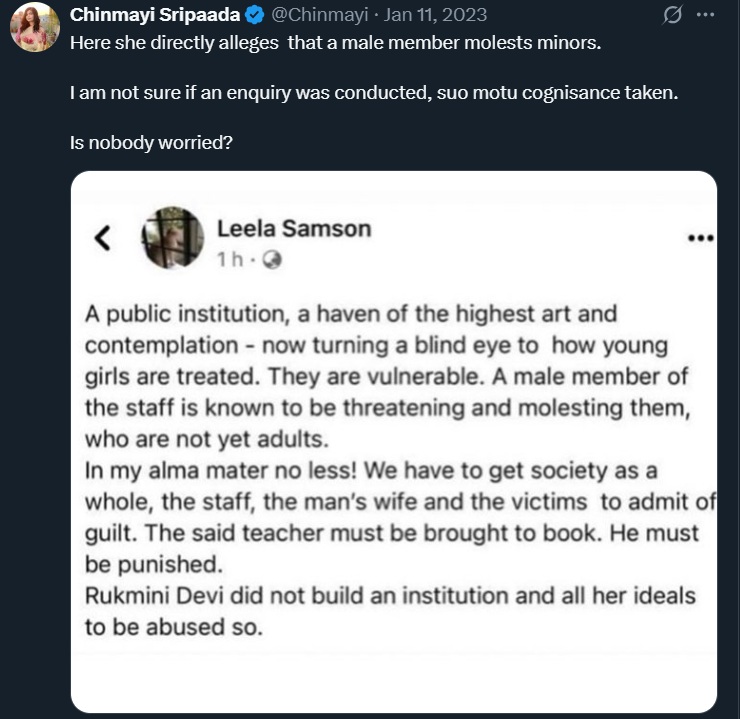Viewport: 740px width, 719px height.
Task: Click the Chinmayi Sripaada display name
Action: [156, 15]
